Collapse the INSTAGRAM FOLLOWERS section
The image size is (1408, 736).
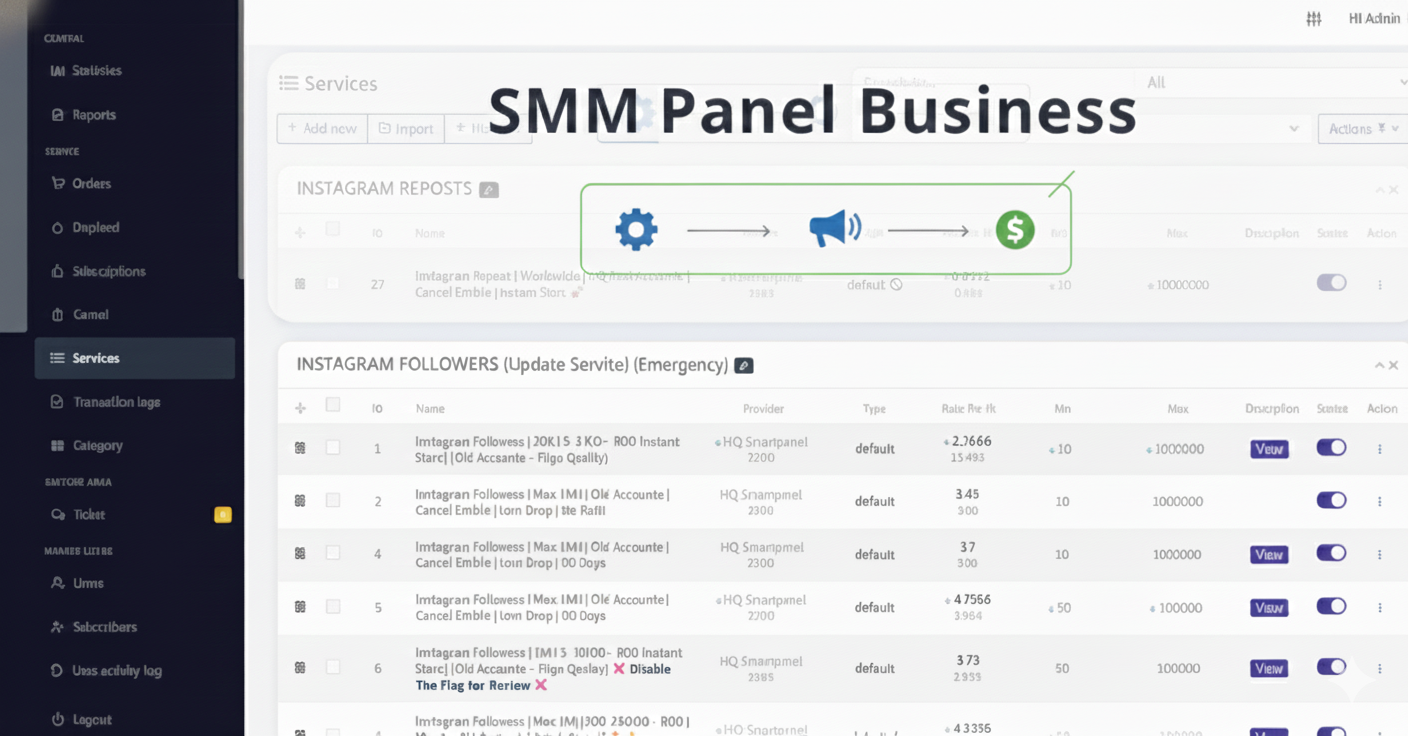coord(1378,365)
